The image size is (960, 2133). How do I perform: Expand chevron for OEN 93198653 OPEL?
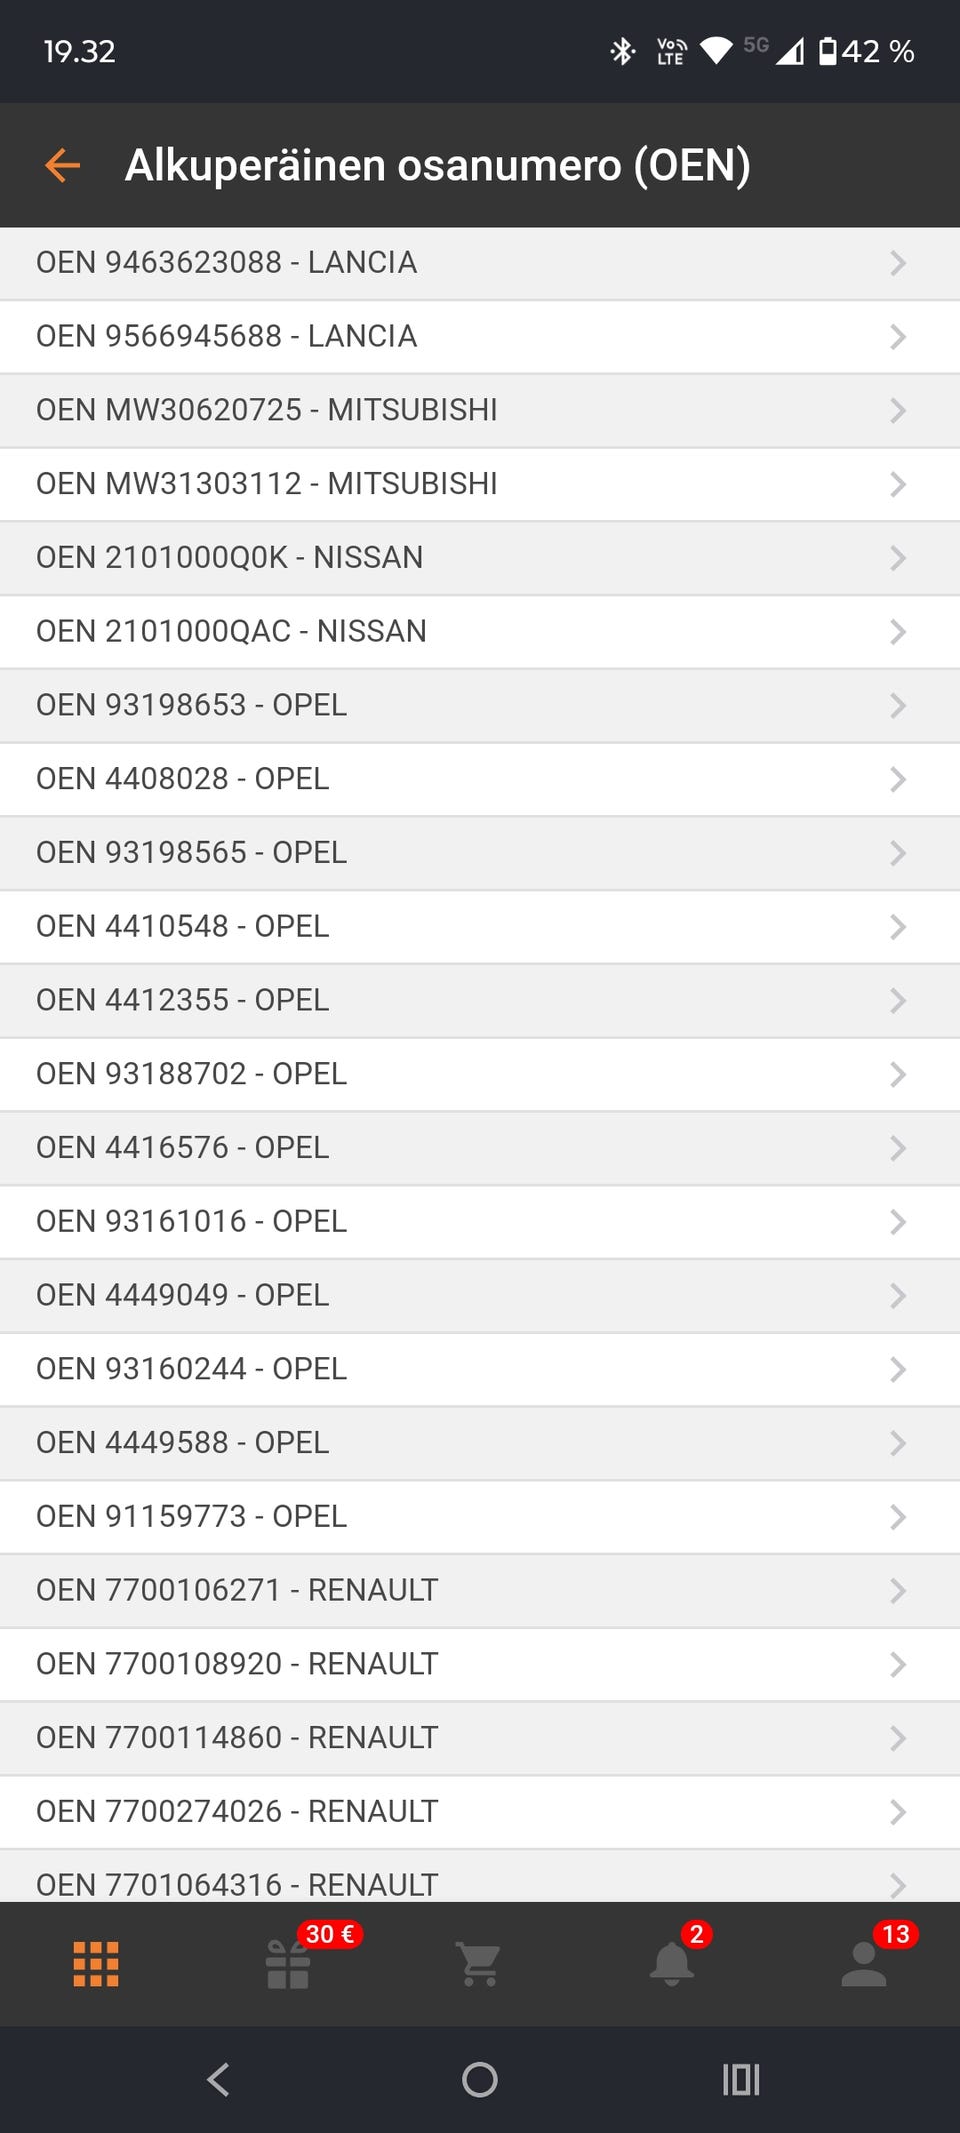897,706
